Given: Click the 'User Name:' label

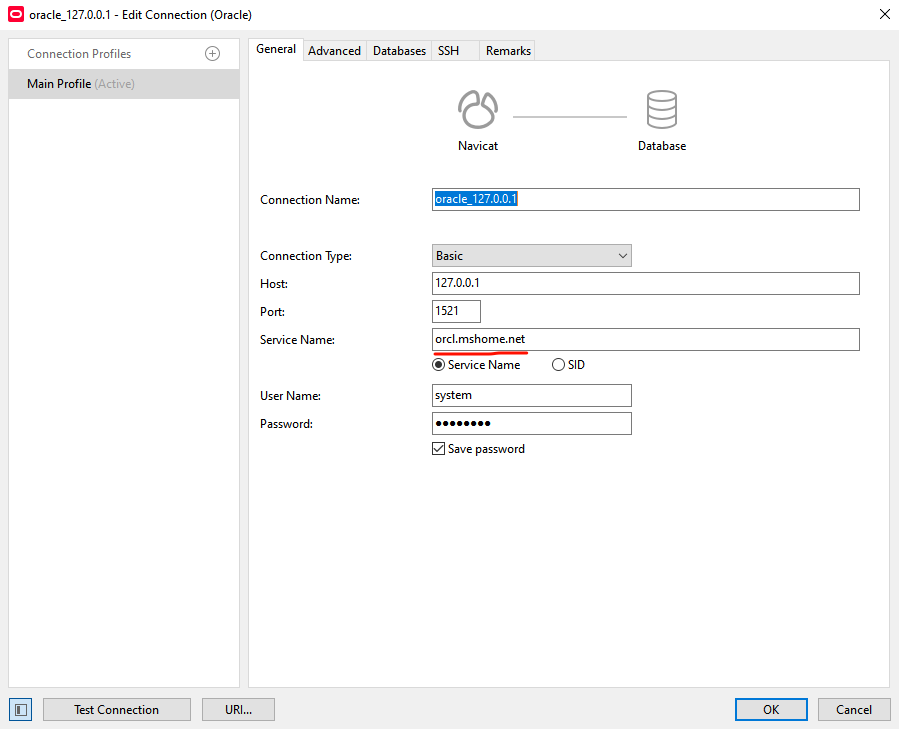Looking at the screenshot, I should (x=290, y=396).
